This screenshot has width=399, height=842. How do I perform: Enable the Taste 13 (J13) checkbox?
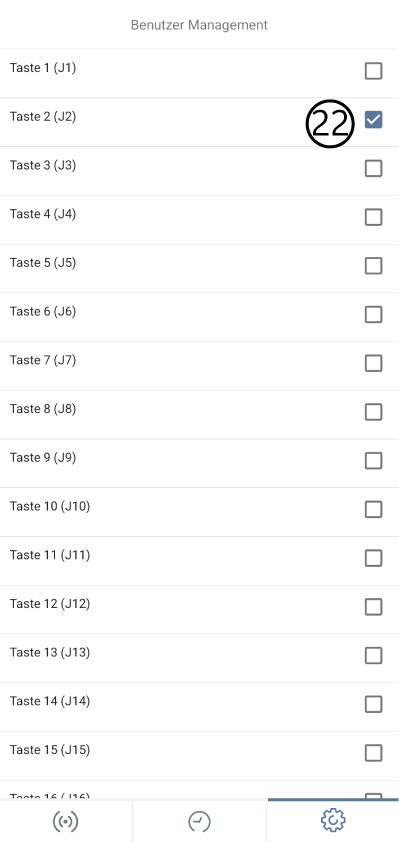[373, 655]
